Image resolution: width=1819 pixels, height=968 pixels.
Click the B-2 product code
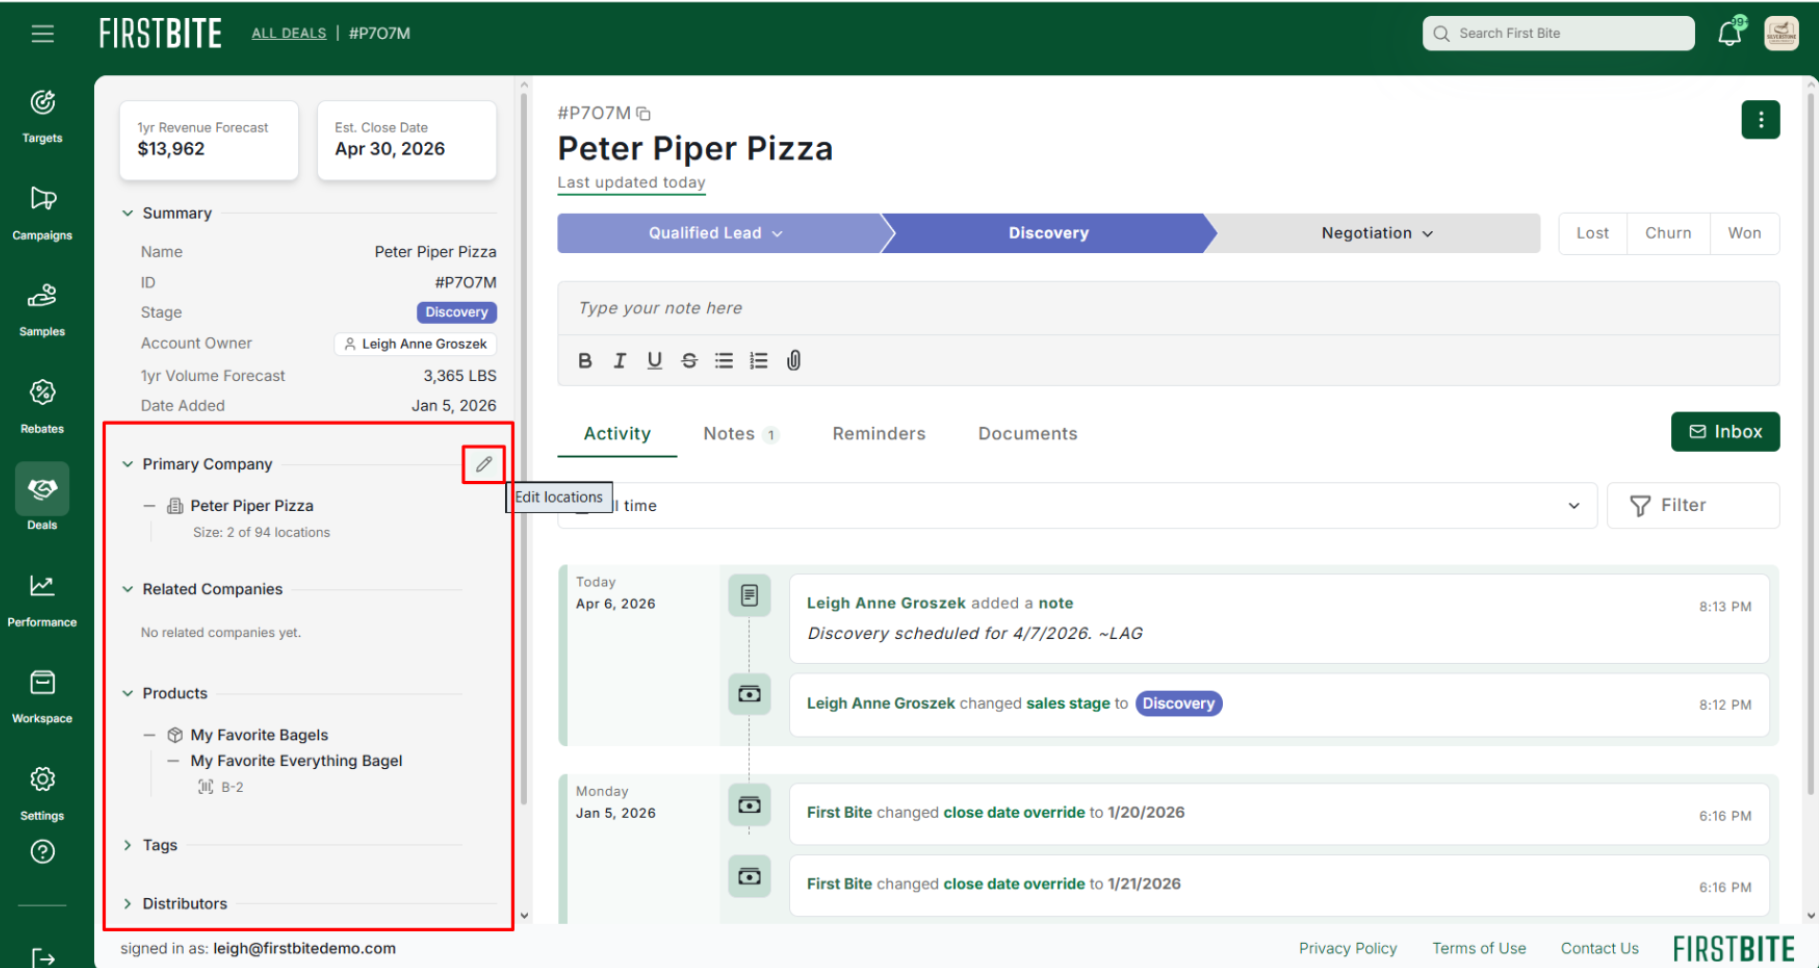tap(232, 787)
